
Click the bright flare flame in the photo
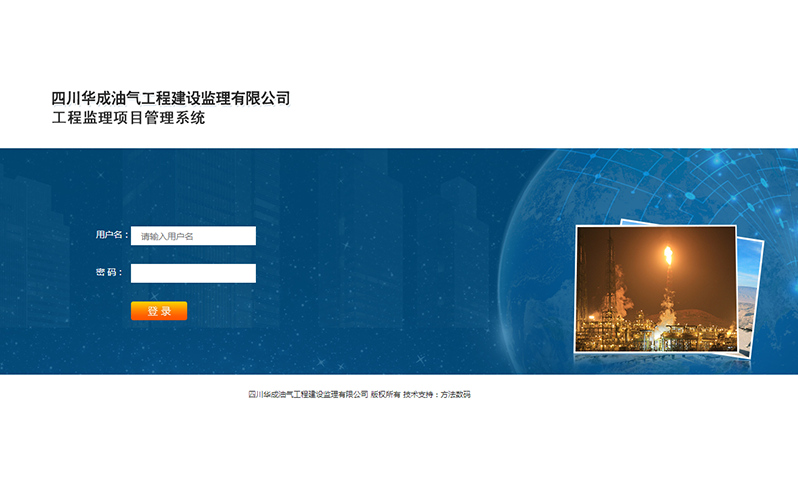pos(668,255)
